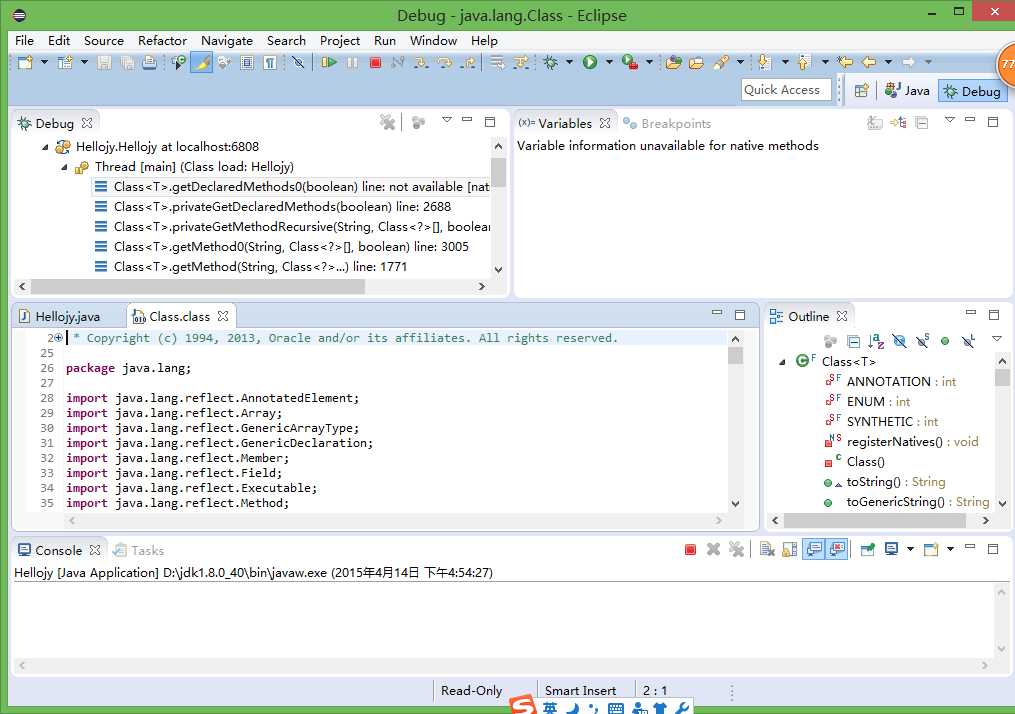Click the Open Task folder icon
Viewport: 1015px width, 714px height.
tap(697, 63)
